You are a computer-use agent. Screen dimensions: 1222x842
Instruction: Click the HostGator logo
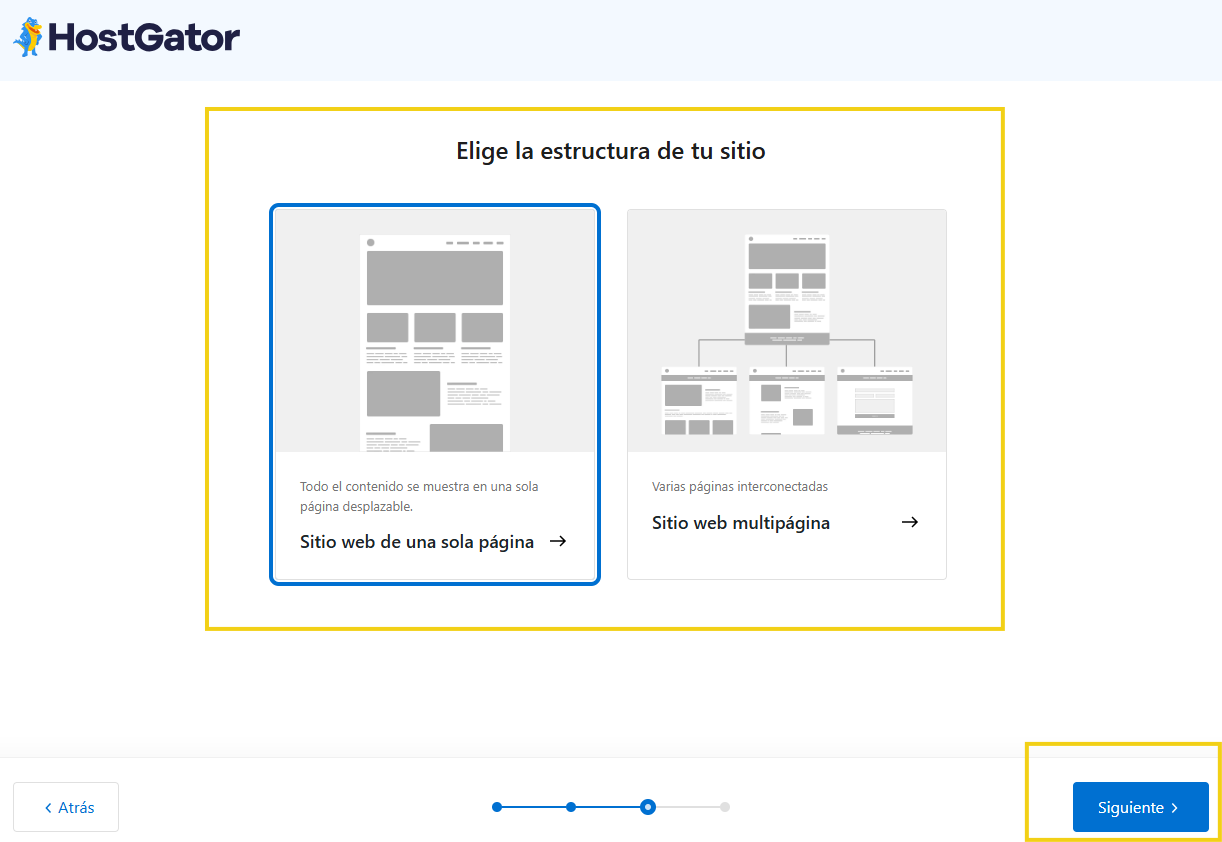126,38
